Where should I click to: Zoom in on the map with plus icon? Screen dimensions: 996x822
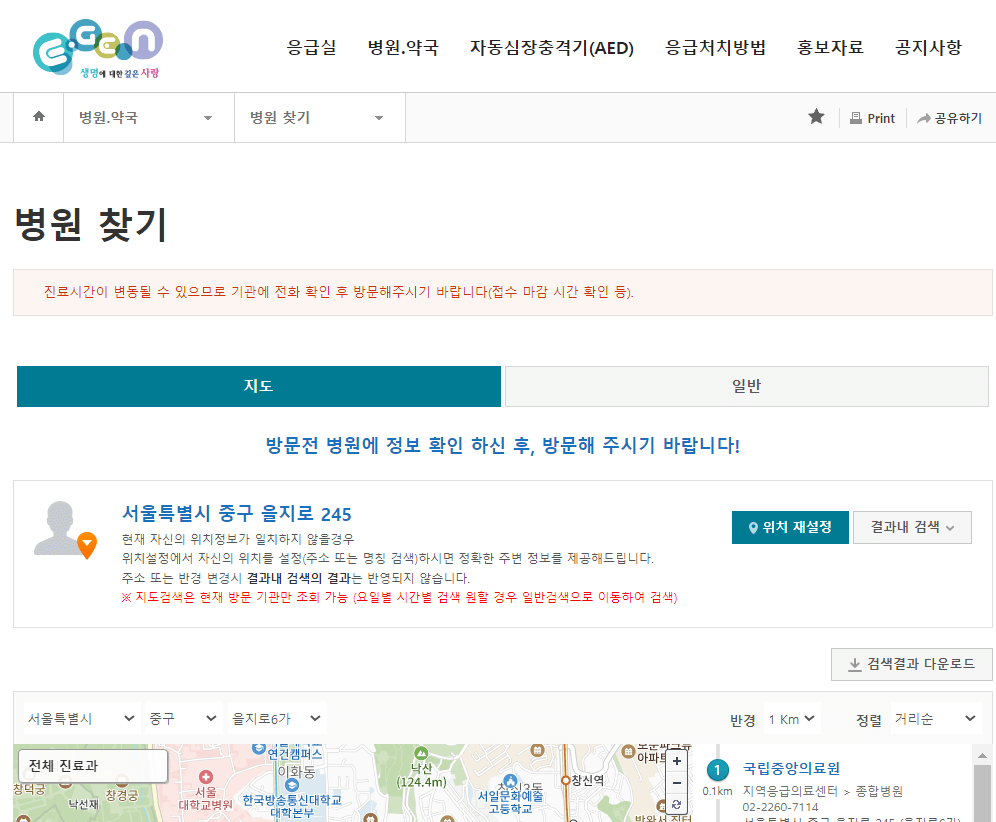[678, 763]
